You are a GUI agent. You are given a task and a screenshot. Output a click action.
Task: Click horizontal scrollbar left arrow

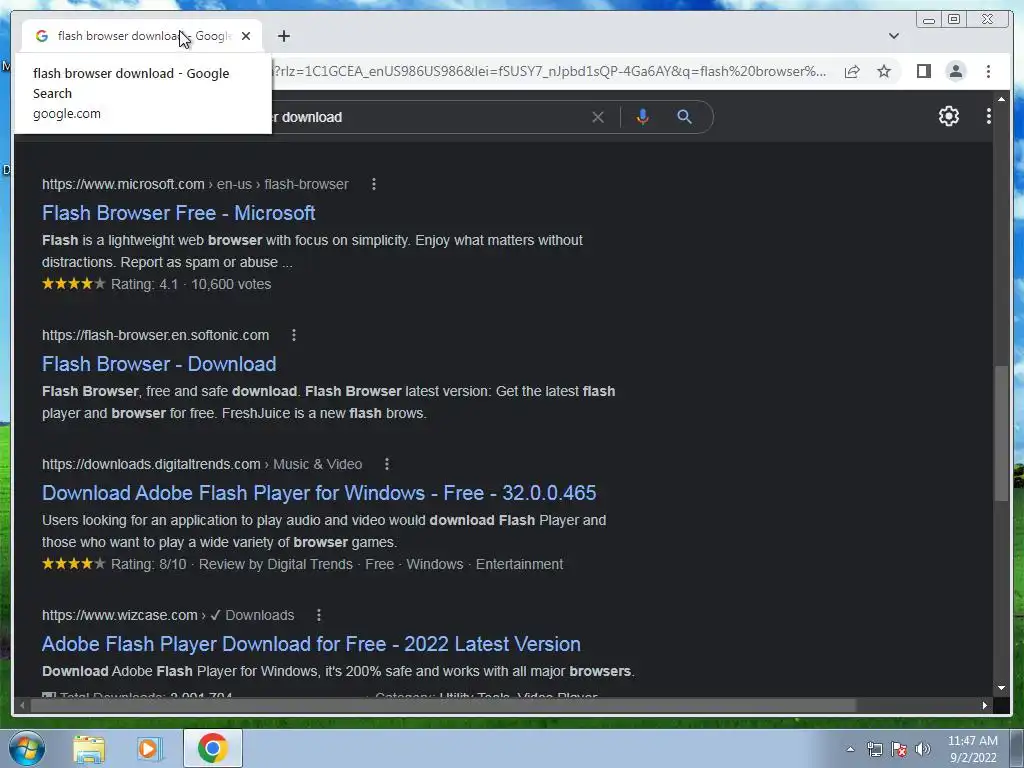coord(22,705)
